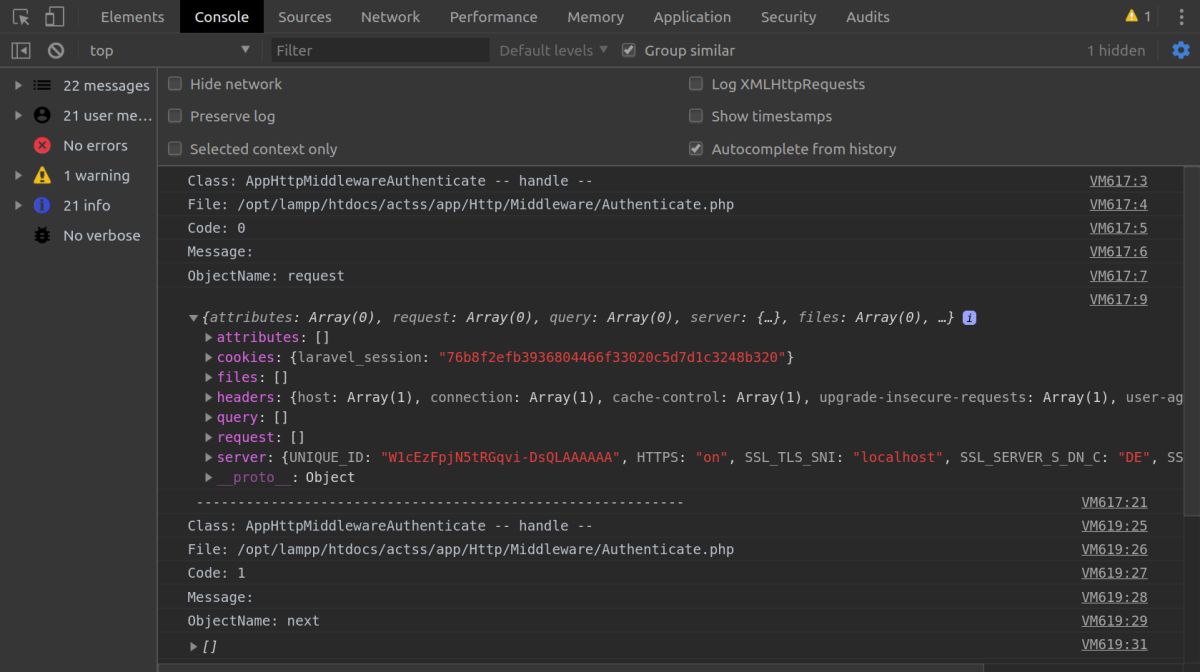Open source link VM617:21

pyautogui.click(x=1114, y=502)
